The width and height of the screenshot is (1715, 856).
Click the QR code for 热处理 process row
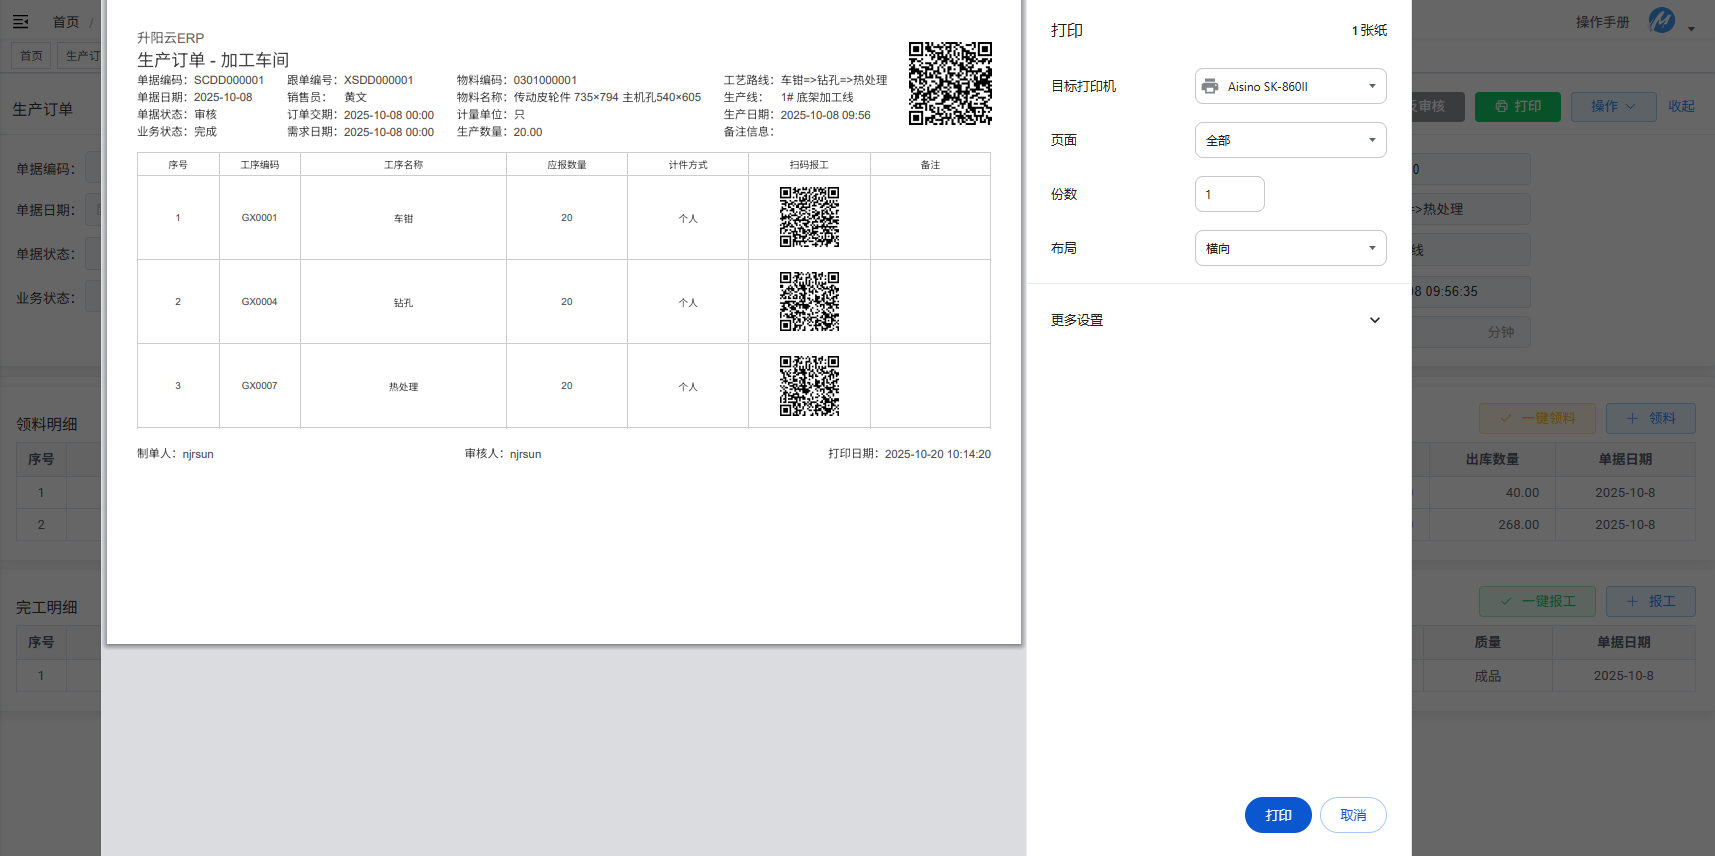pos(809,386)
